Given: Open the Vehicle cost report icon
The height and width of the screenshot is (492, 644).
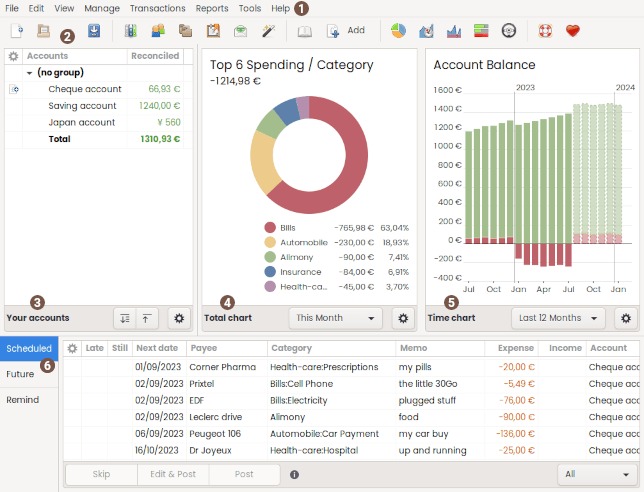Looking at the screenshot, I should pyautogui.click(x=508, y=31).
